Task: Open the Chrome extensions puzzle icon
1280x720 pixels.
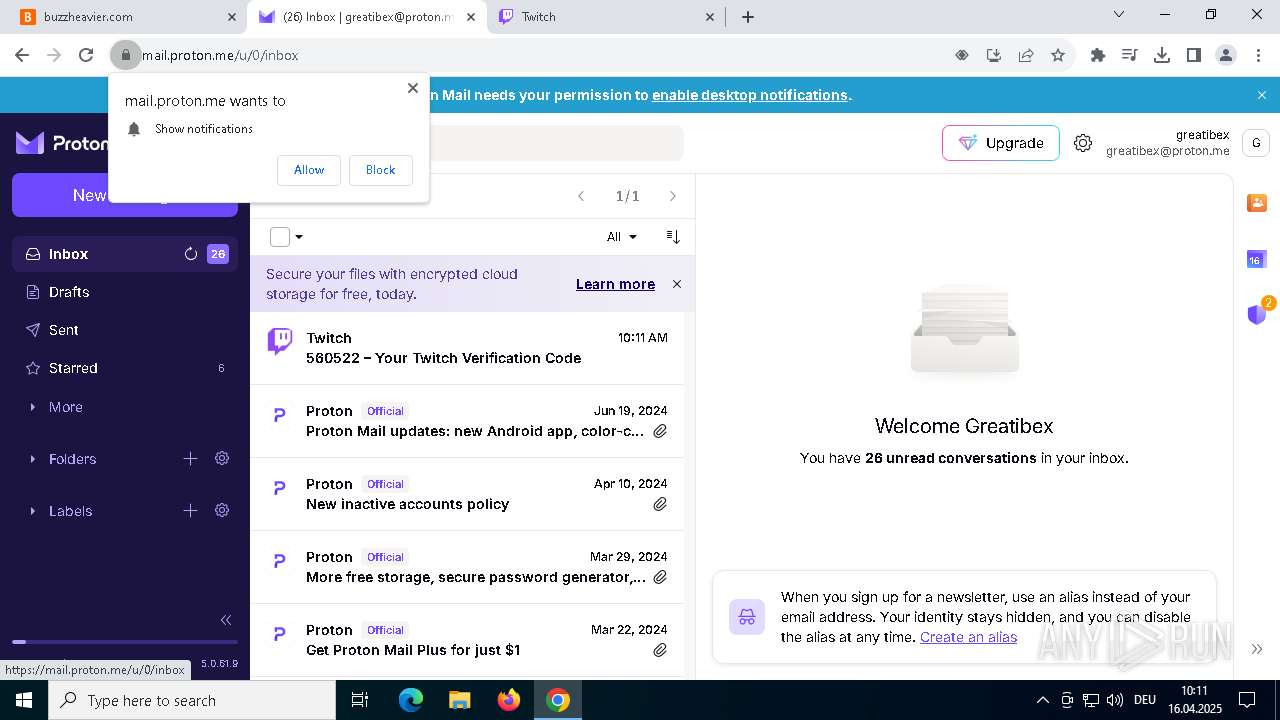Action: pyautogui.click(x=1098, y=55)
